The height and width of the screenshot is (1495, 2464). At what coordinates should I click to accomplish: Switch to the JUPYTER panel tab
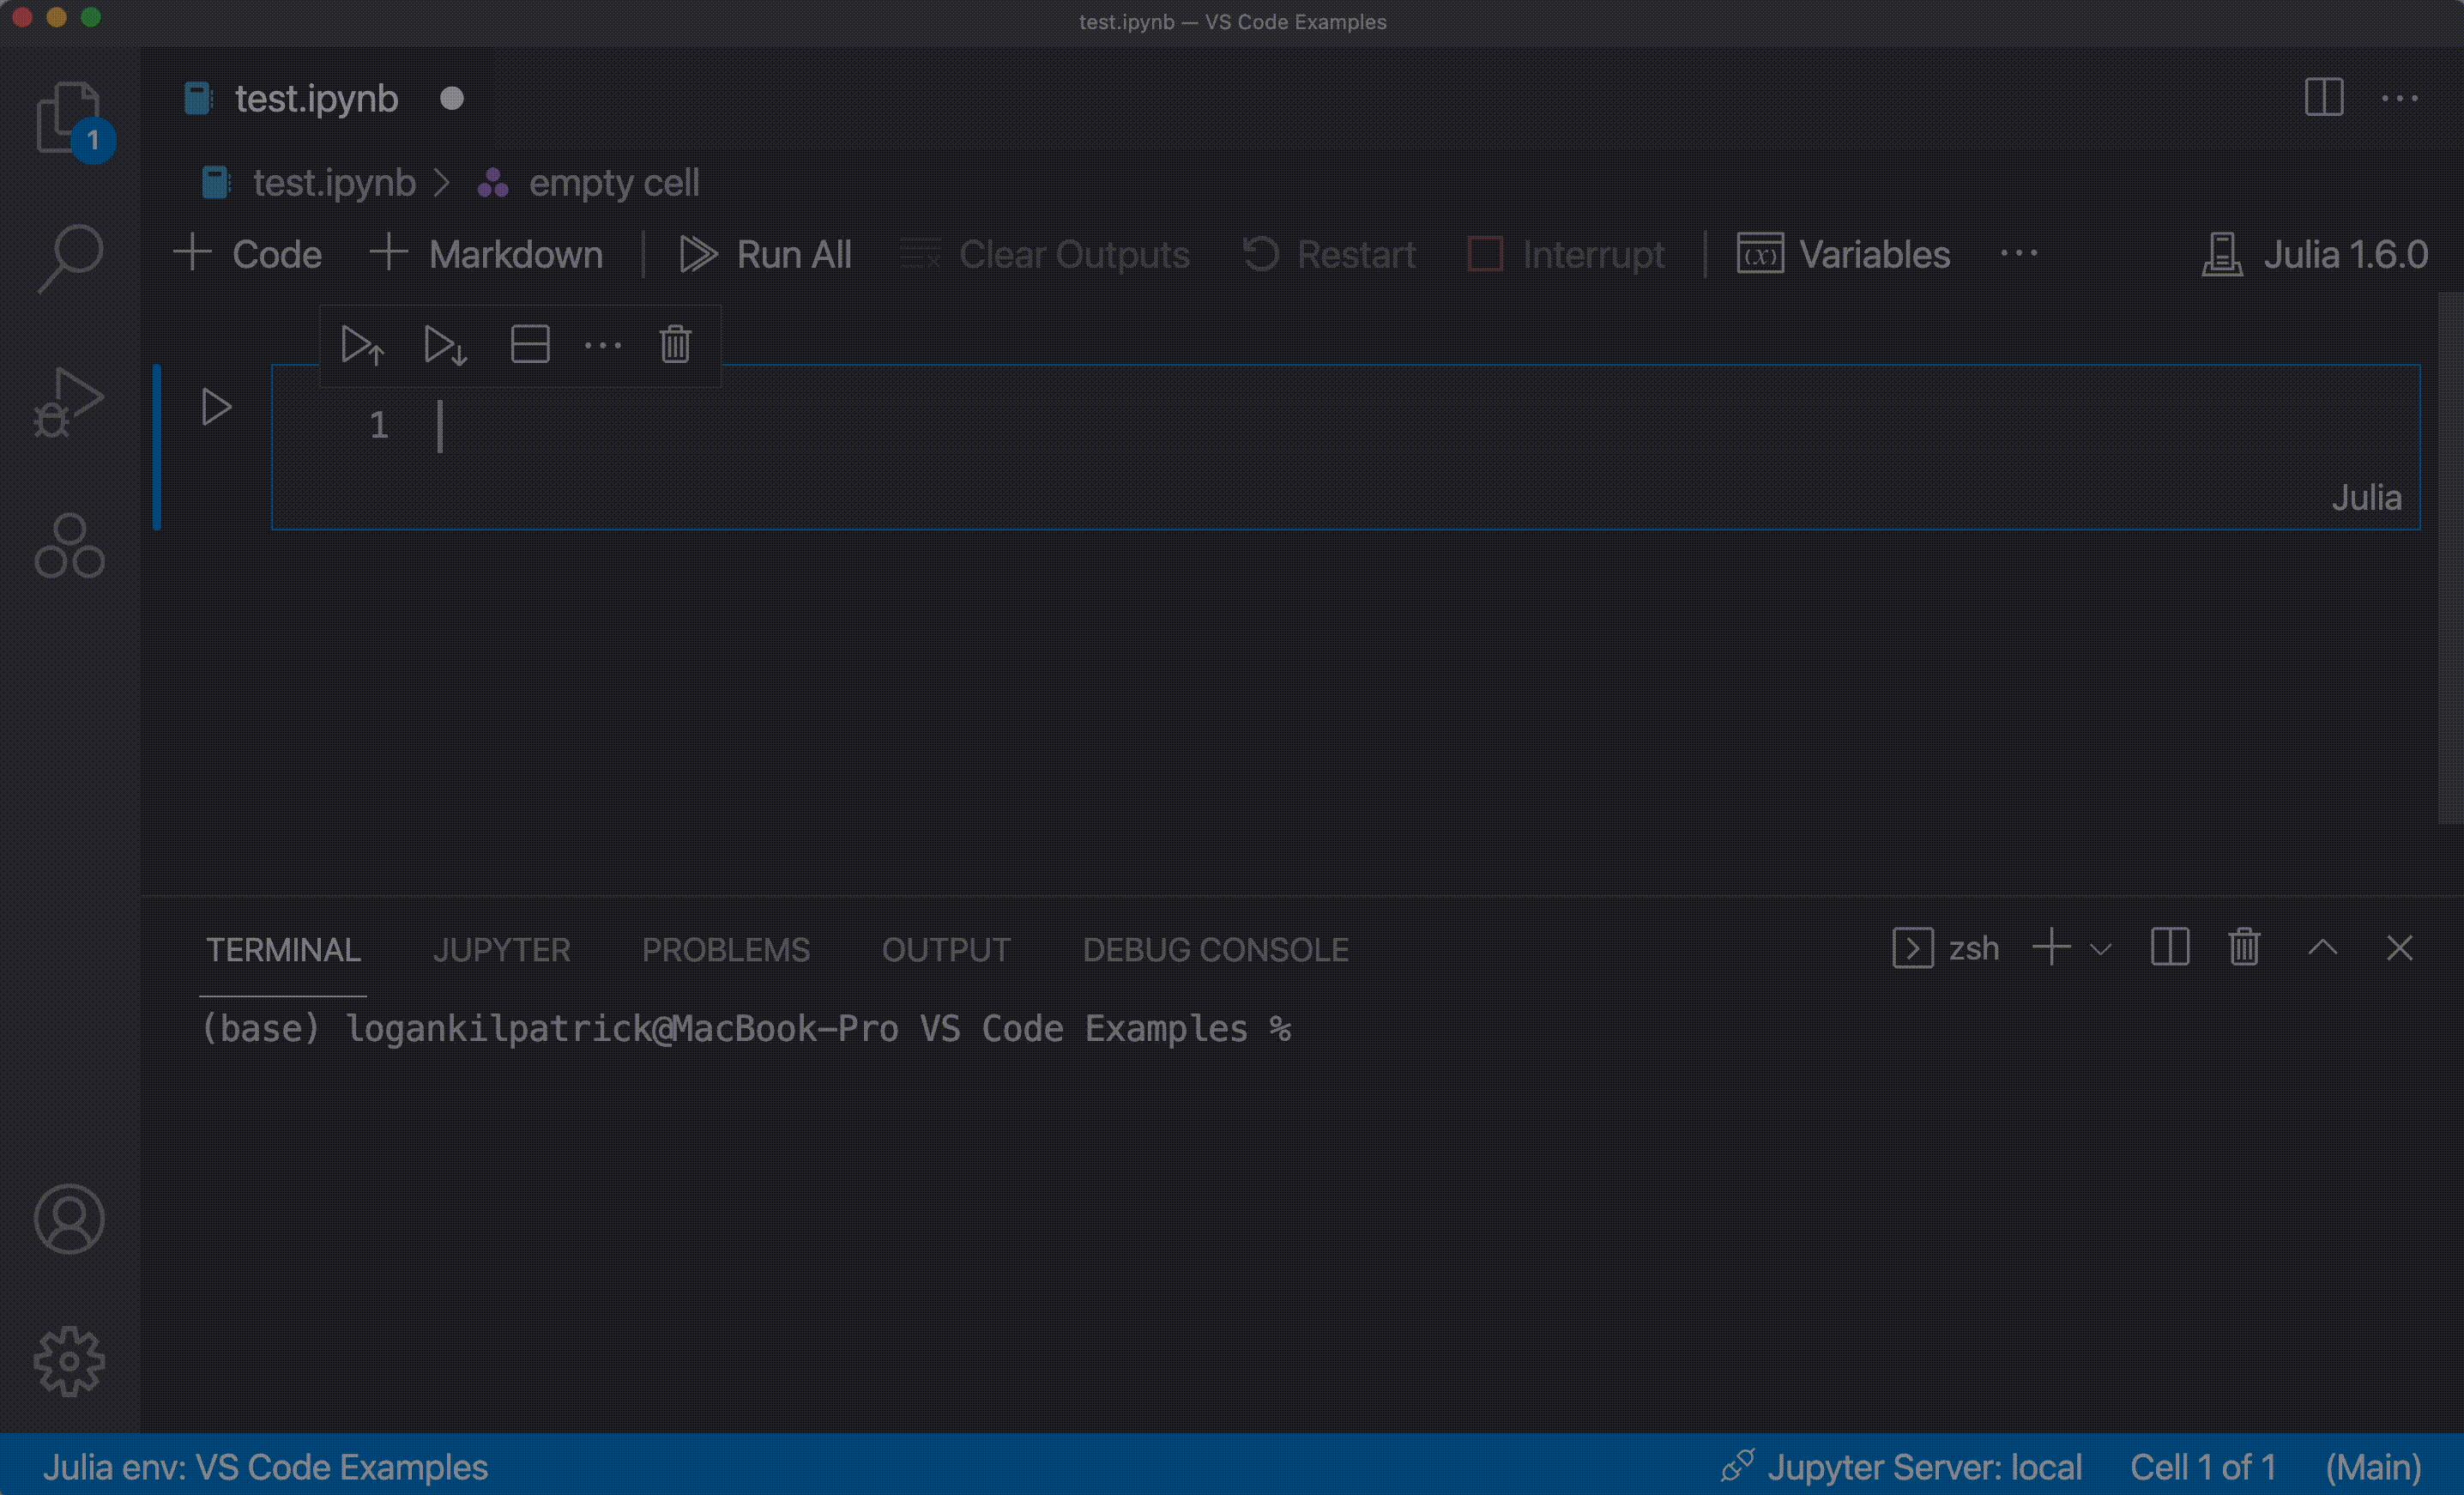(x=502, y=949)
